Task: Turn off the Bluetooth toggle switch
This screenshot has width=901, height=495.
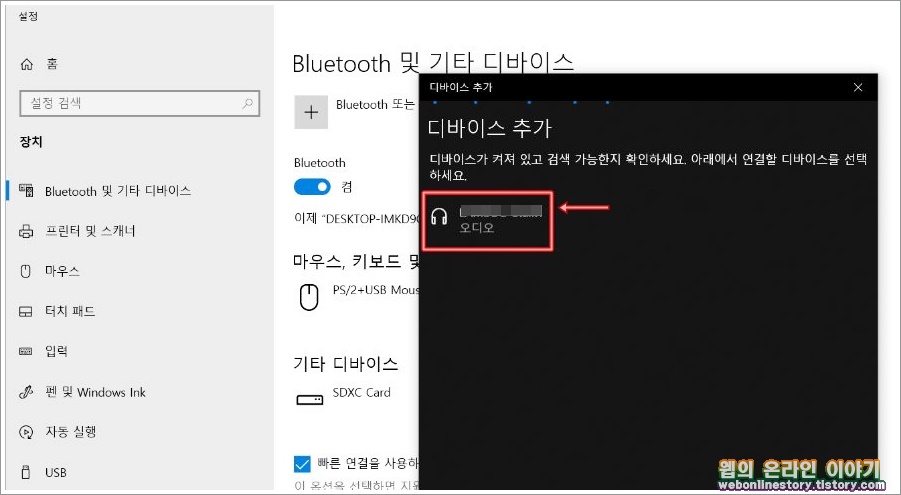Action: click(x=312, y=187)
